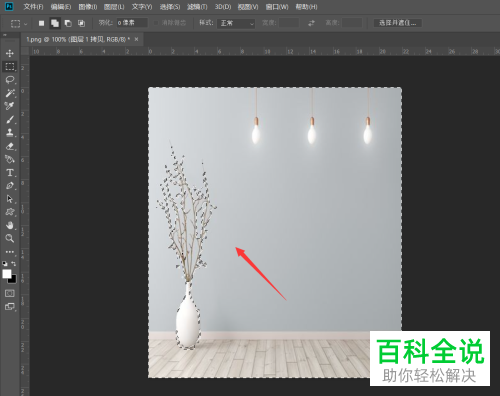Select the Eraser tool
Viewport: 500px width, 396px height.
tap(10, 146)
